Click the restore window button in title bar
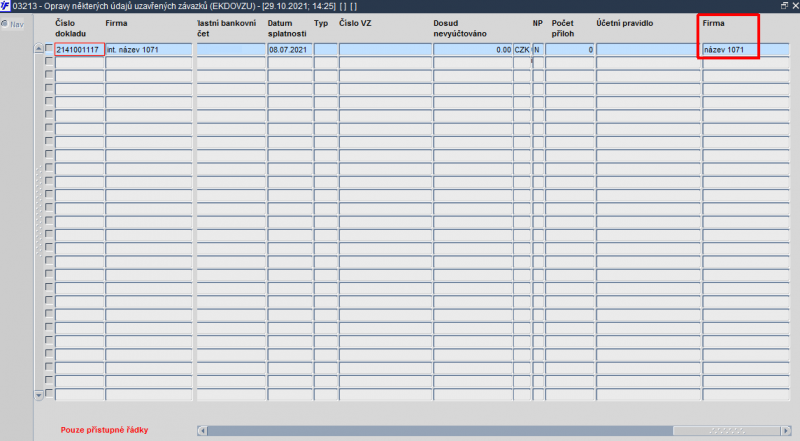The image size is (800, 441). click(x=785, y=6)
